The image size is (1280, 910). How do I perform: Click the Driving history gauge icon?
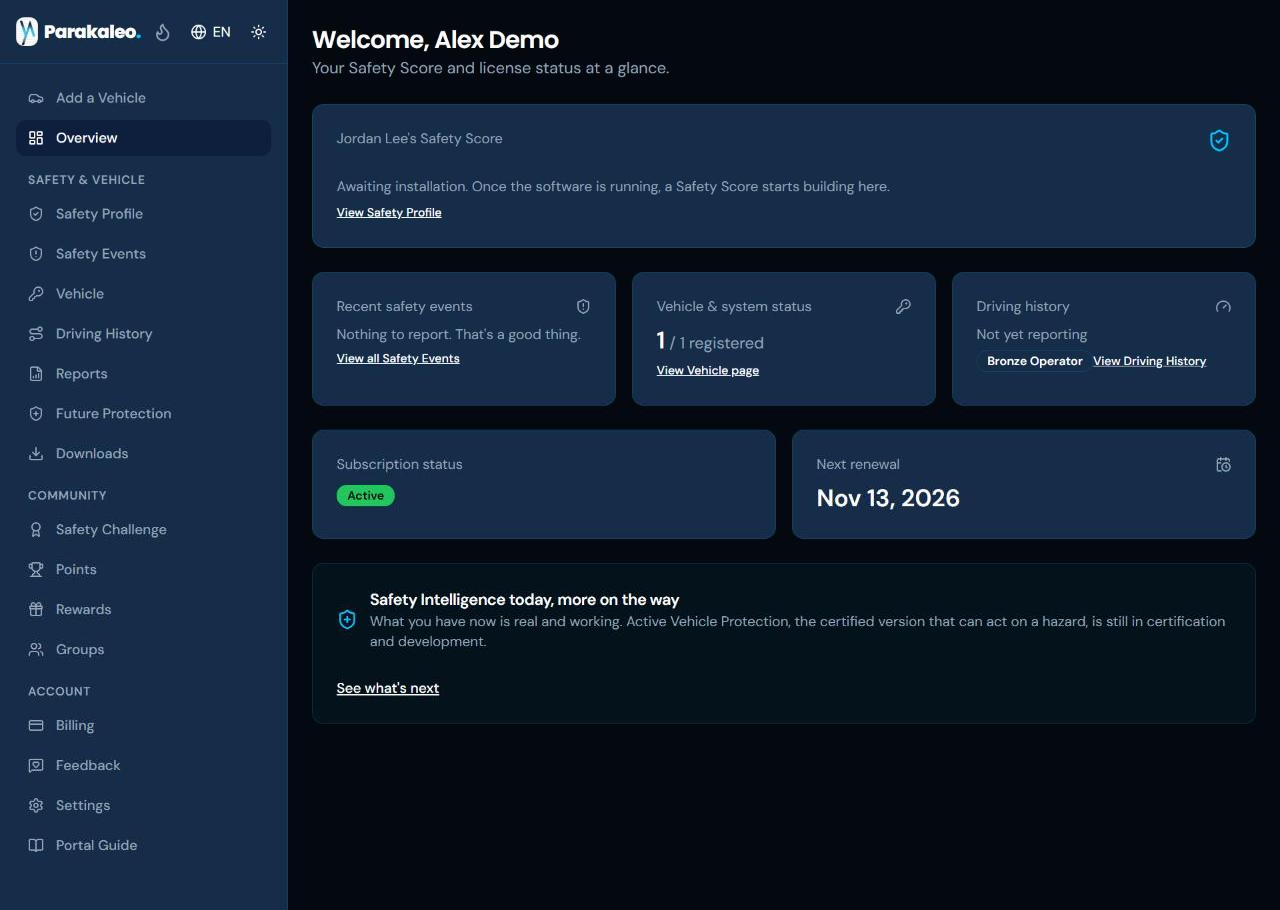1223,307
